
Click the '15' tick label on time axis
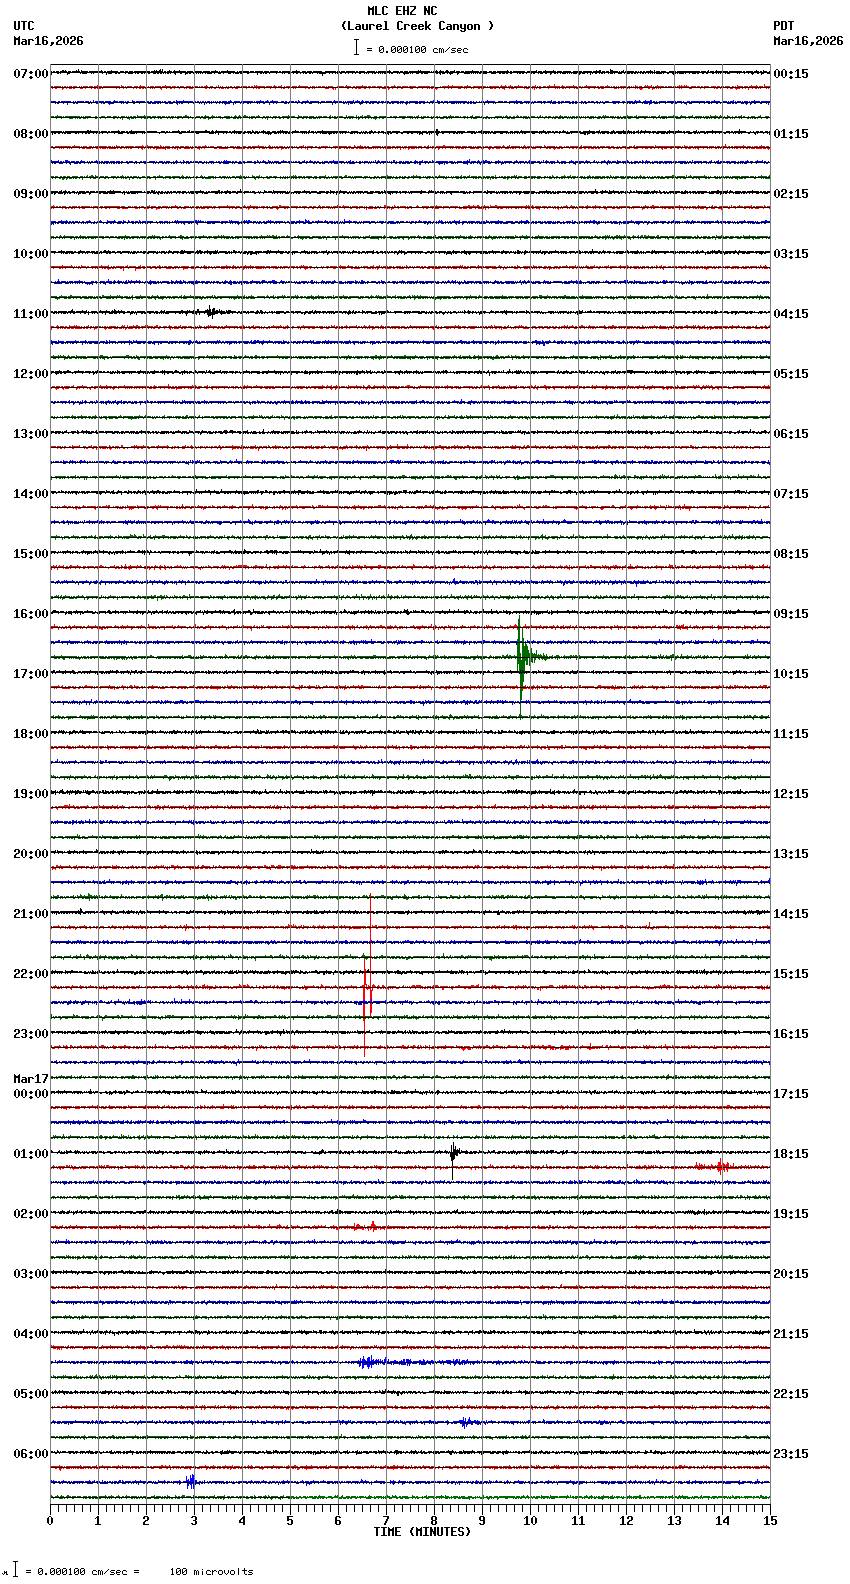click(x=770, y=1521)
